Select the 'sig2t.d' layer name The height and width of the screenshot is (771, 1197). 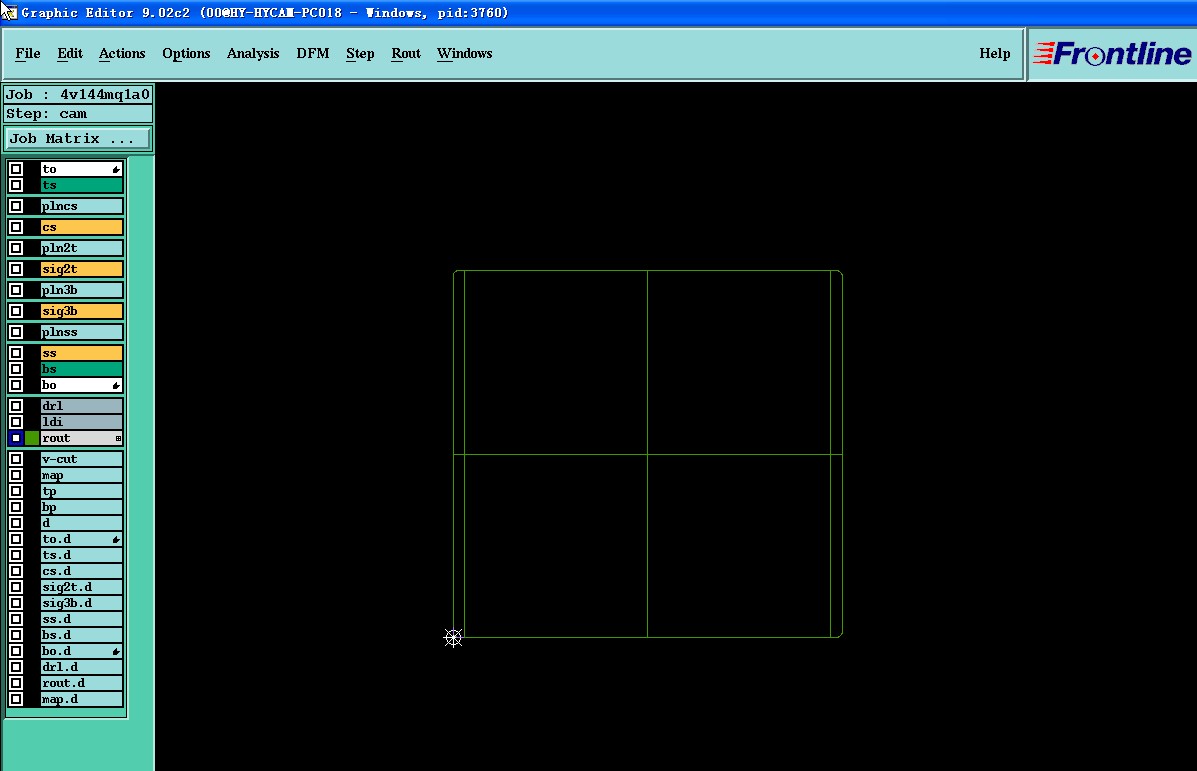click(x=82, y=588)
